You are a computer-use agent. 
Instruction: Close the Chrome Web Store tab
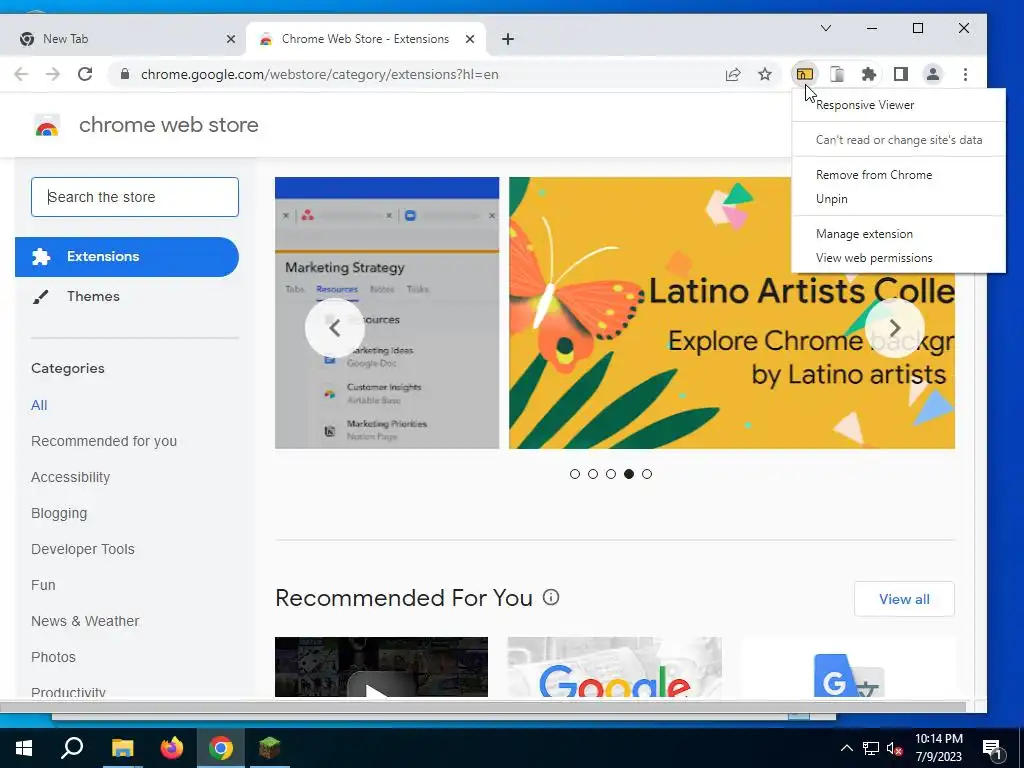point(470,39)
